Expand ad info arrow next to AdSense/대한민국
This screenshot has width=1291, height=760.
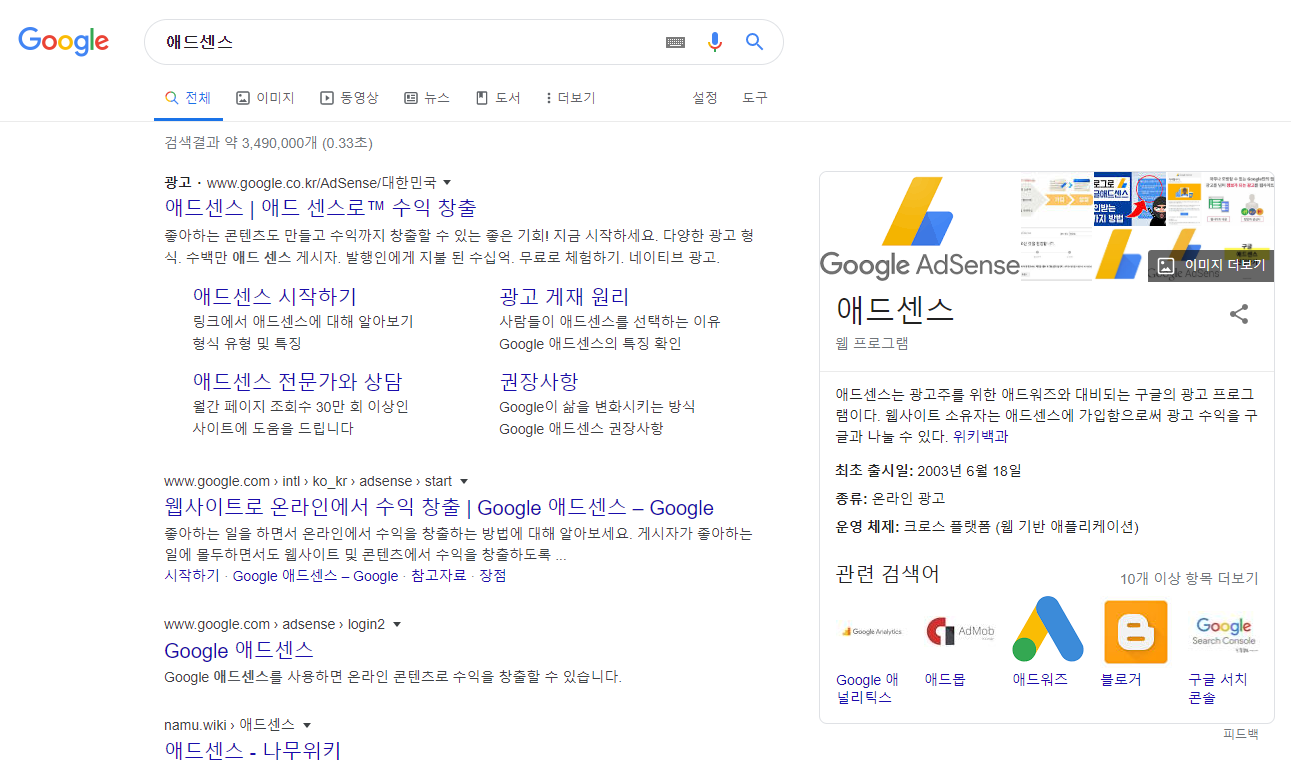[x=447, y=183]
